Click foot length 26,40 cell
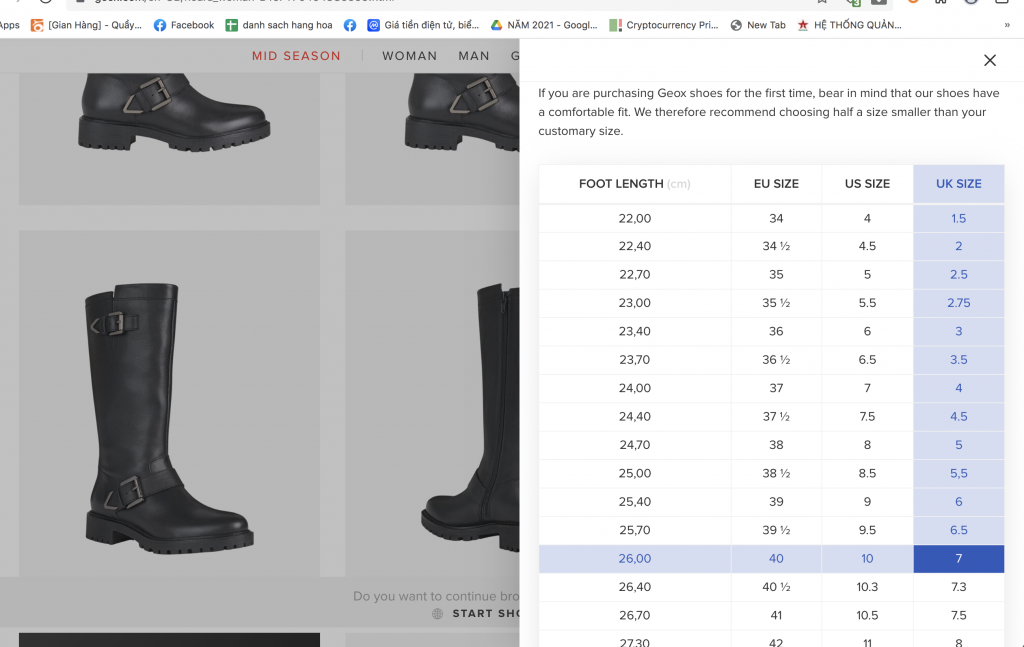The width and height of the screenshot is (1024, 647). click(635, 587)
